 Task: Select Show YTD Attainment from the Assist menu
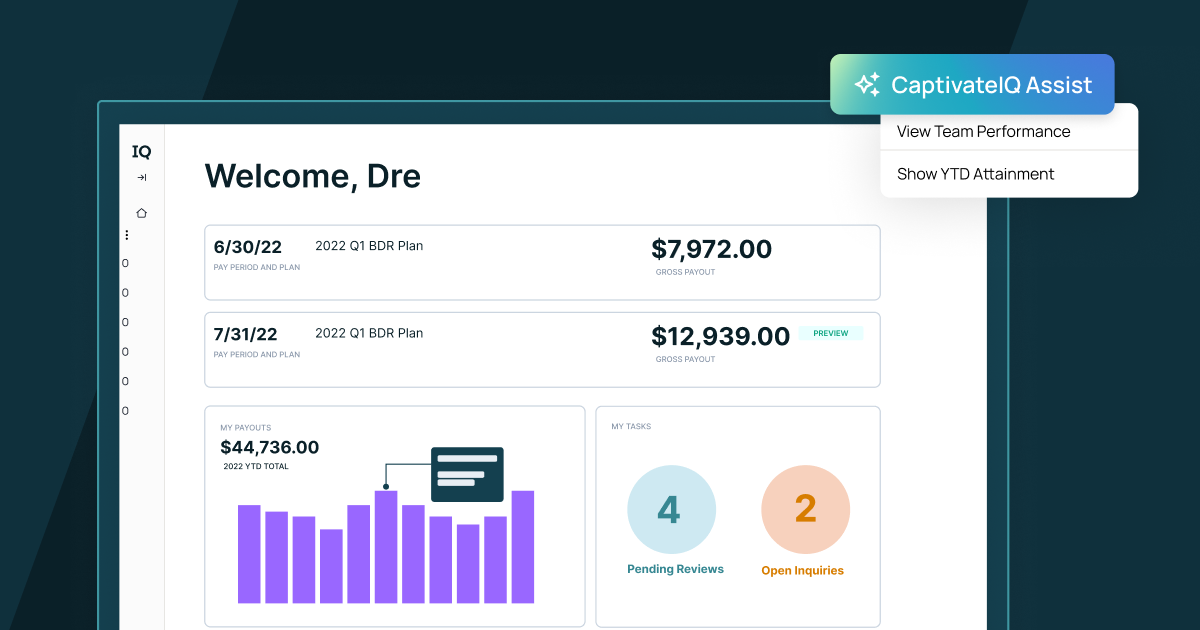[976, 174]
